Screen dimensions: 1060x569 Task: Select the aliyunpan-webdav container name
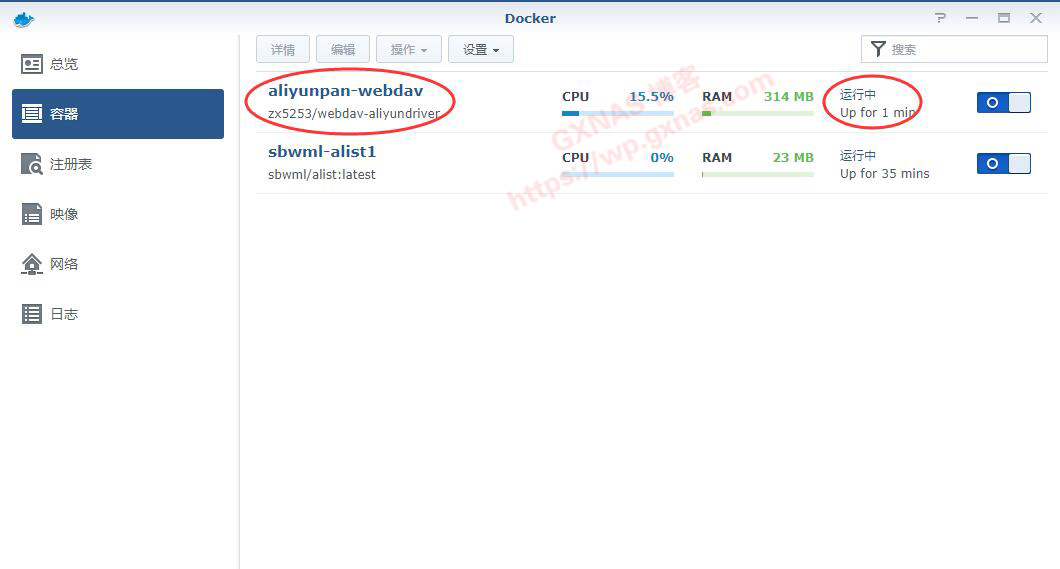click(345, 91)
